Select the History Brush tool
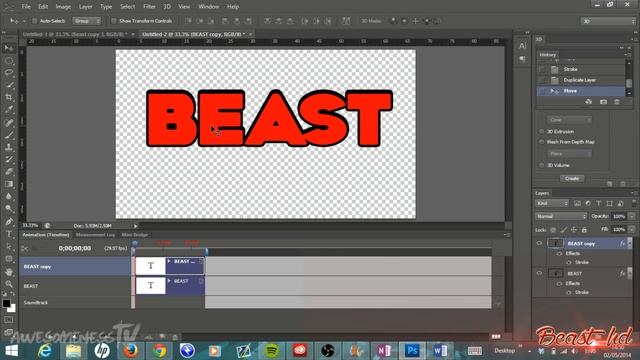This screenshot has height=360, width=640. coord(9,159)
